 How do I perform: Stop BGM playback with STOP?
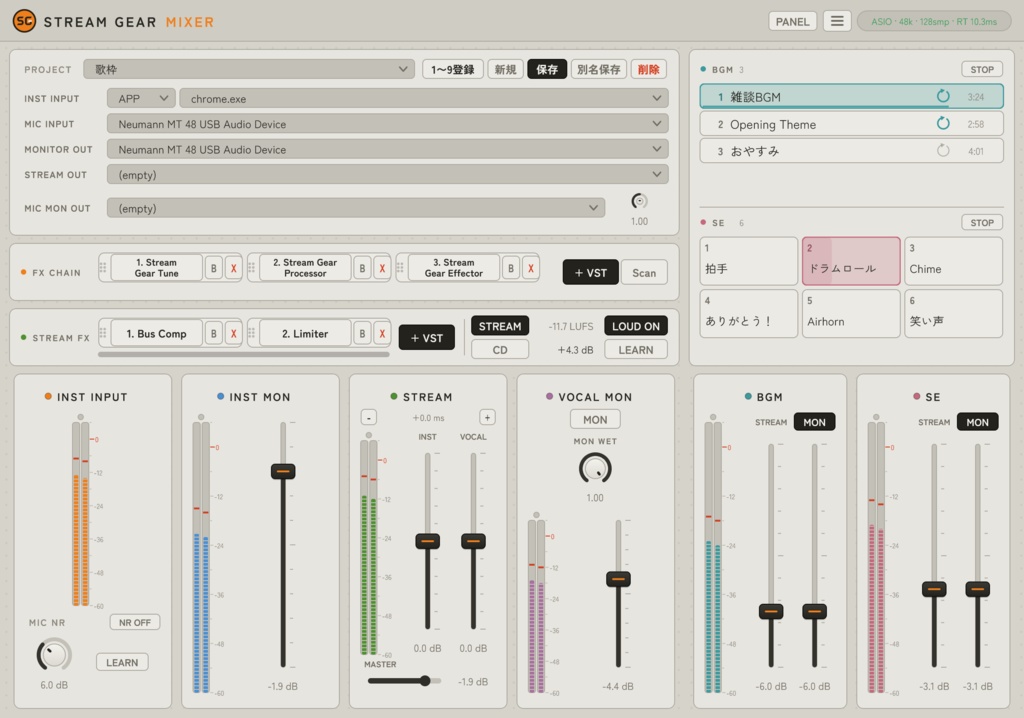982,69
